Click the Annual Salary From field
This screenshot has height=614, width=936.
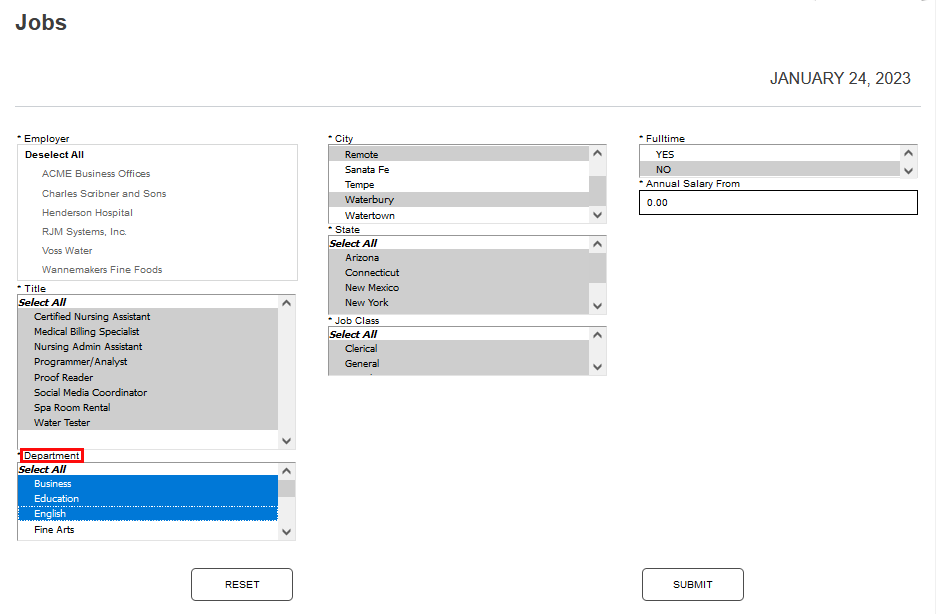[778, 202]
